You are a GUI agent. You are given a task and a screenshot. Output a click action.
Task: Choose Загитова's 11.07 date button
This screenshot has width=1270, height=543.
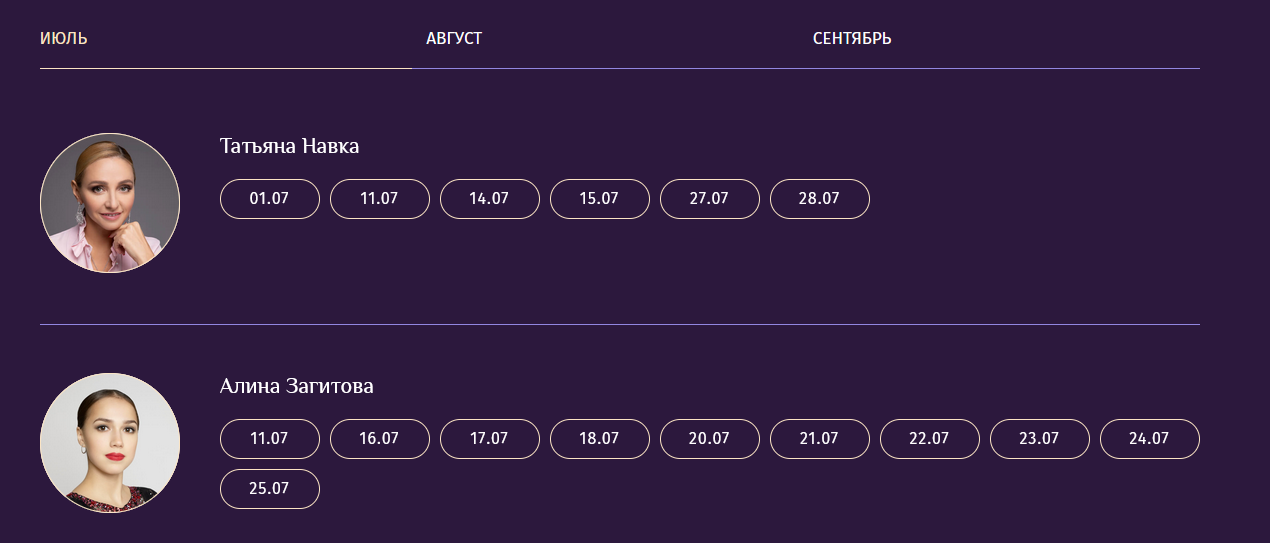click(269, 439)
